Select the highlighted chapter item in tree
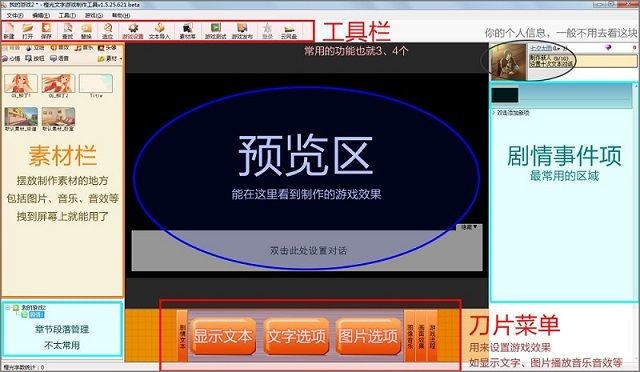This screenshot has height=372, width=640. (37, 315)
